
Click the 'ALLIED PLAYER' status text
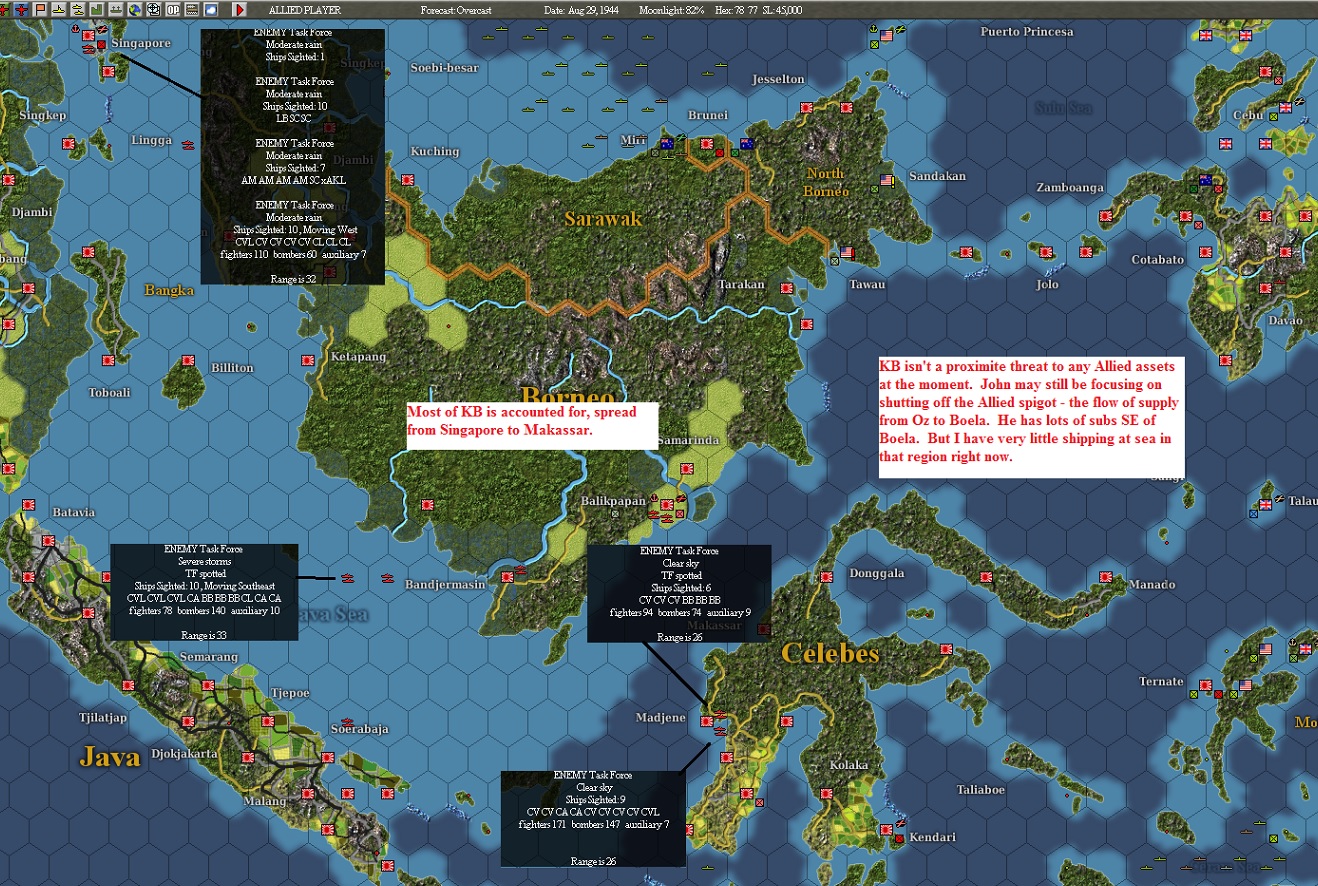coord(304,9)
